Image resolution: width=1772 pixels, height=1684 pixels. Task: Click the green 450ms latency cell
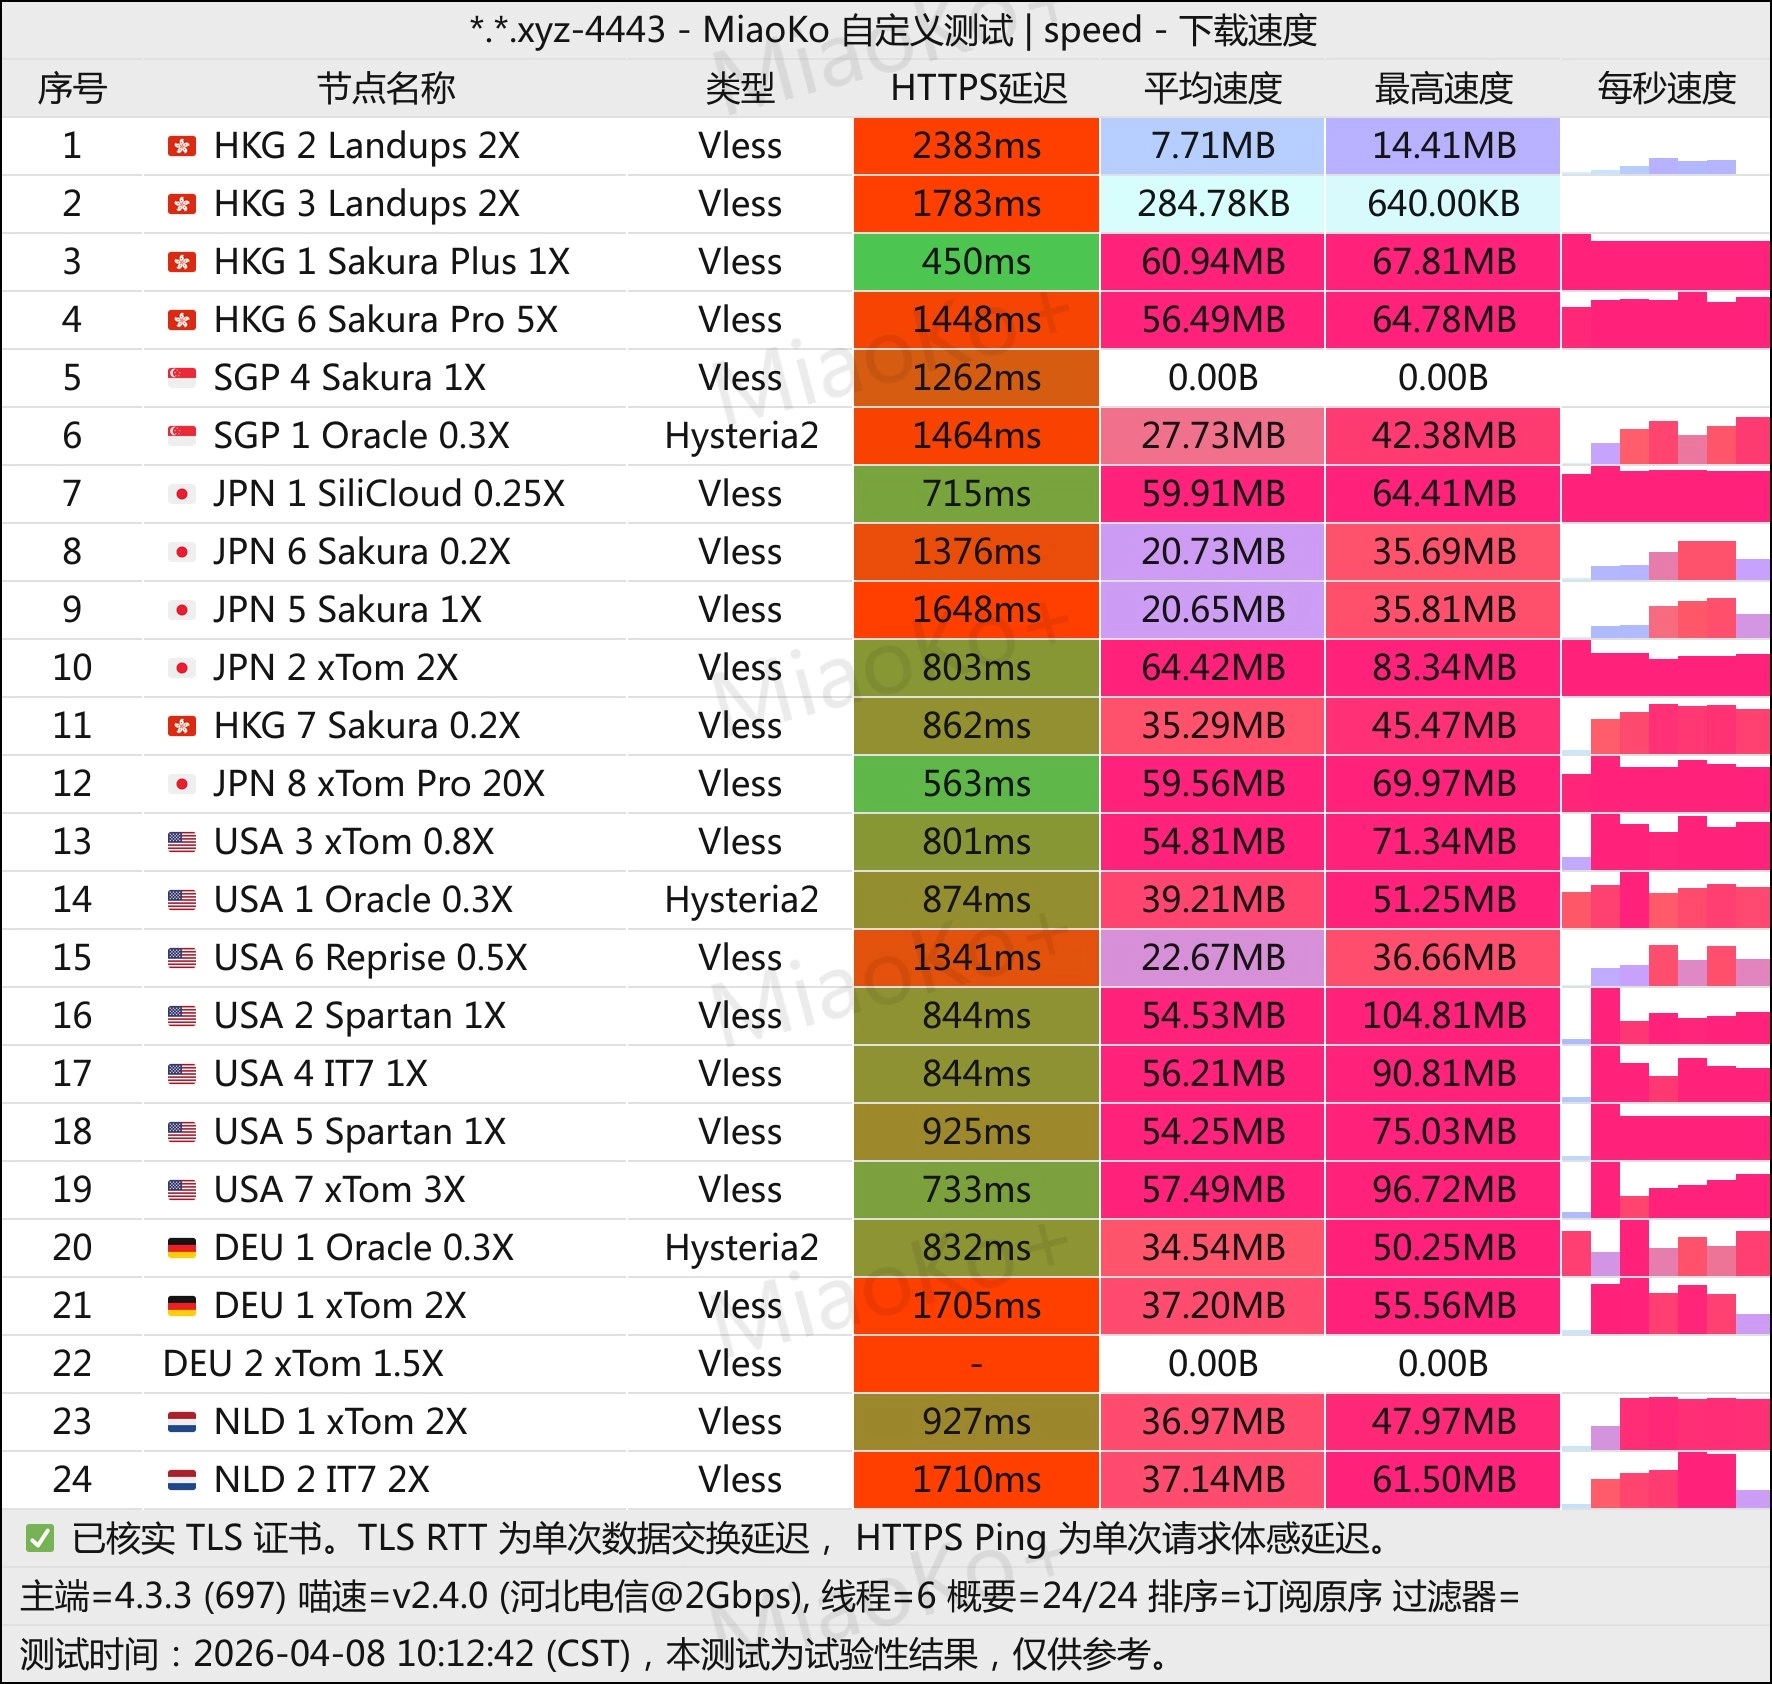(975, 262)
